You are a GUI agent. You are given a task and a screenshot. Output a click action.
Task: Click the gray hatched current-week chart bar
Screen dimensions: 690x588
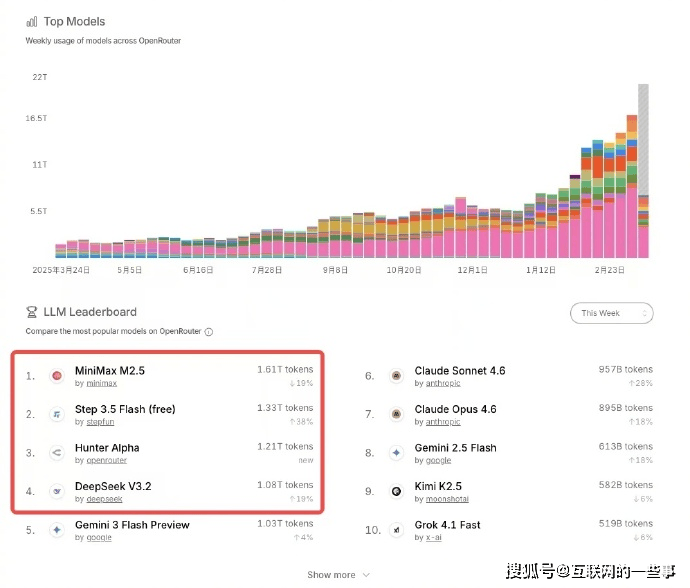643,139
